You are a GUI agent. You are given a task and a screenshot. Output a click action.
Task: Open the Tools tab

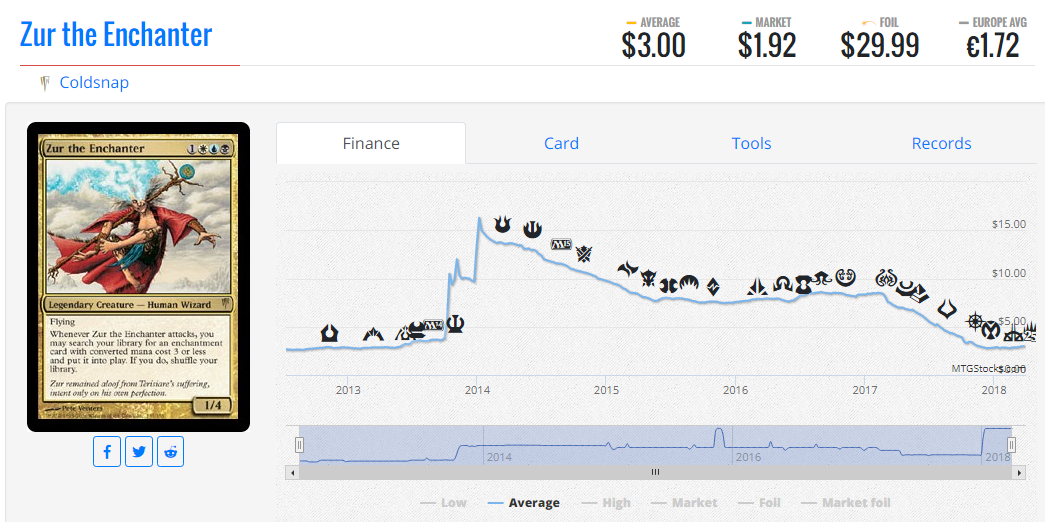click(x=751, y=143)
